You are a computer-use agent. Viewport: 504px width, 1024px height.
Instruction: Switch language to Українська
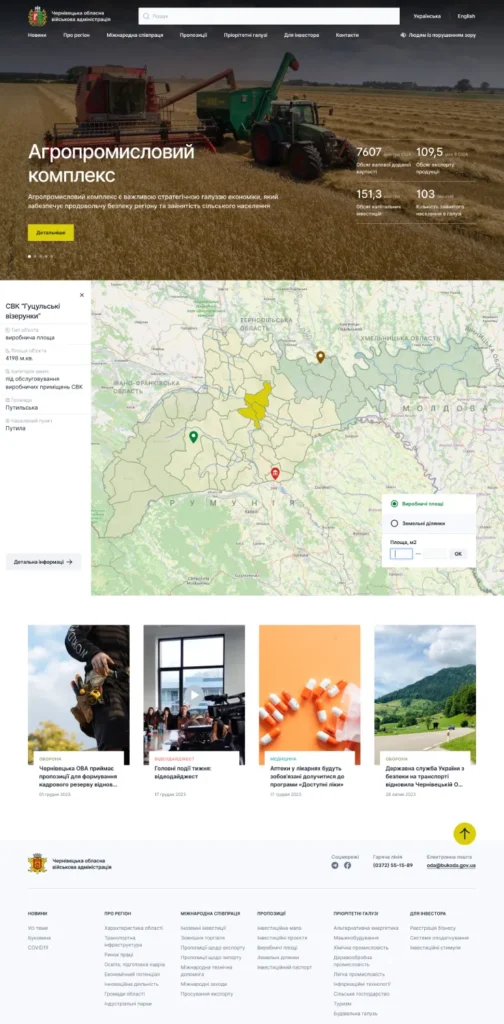pos(427,16)
